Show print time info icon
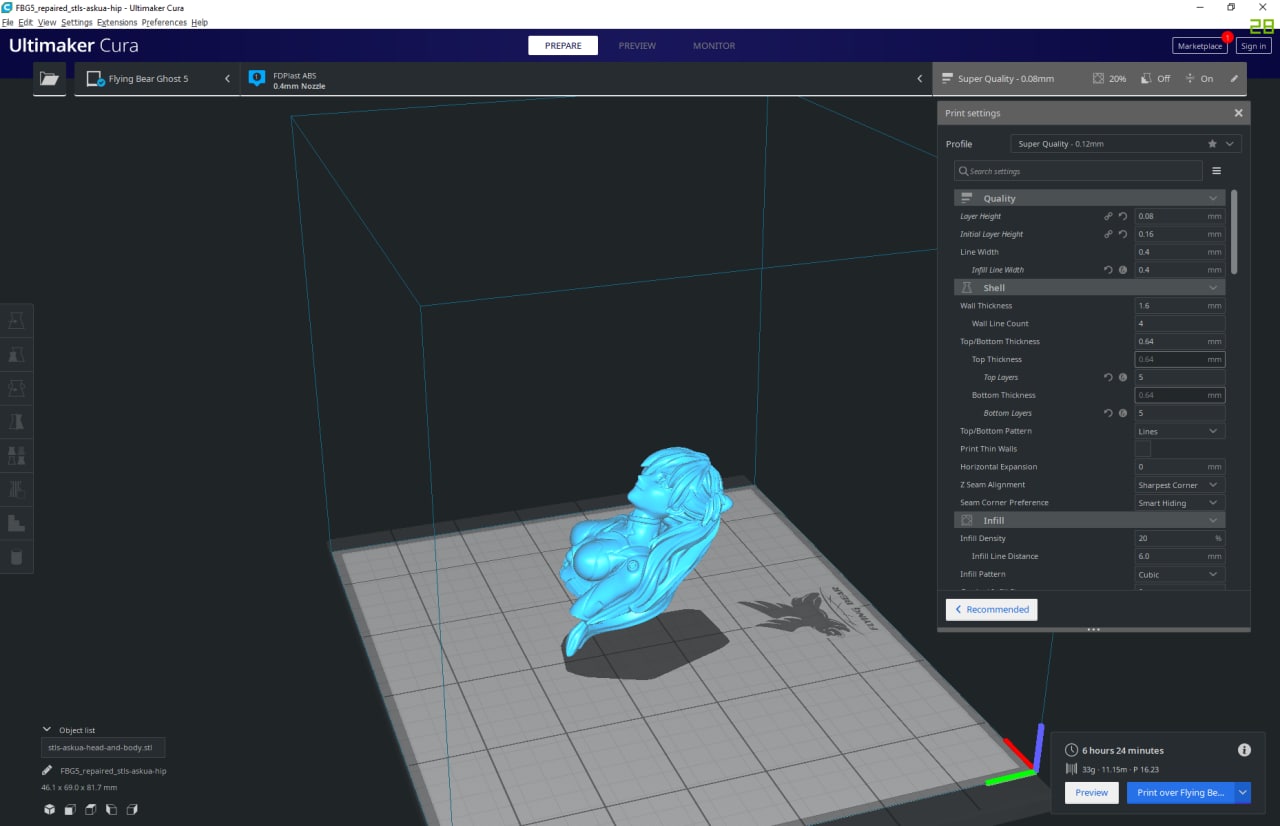1280x826 pixels. (x=1244, y=749)
